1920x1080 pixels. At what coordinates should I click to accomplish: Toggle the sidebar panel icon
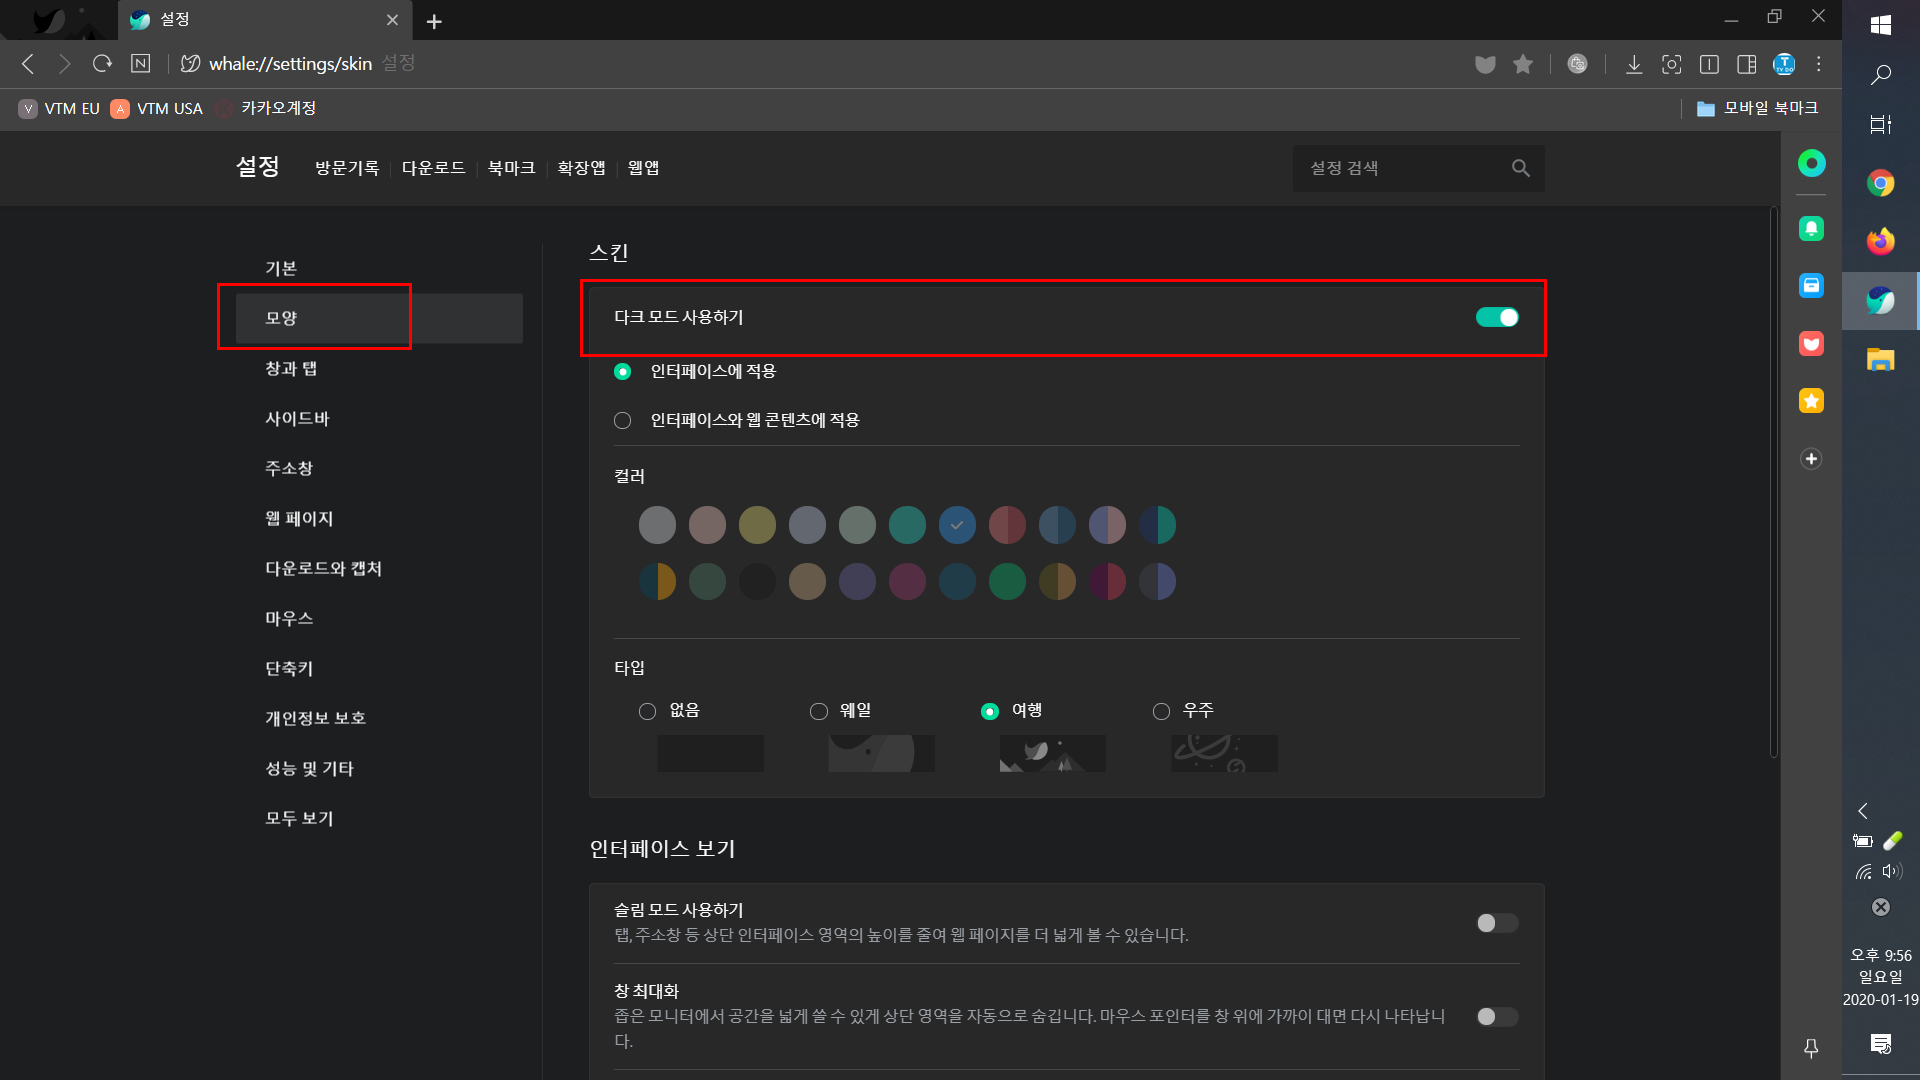(1747, 64)
